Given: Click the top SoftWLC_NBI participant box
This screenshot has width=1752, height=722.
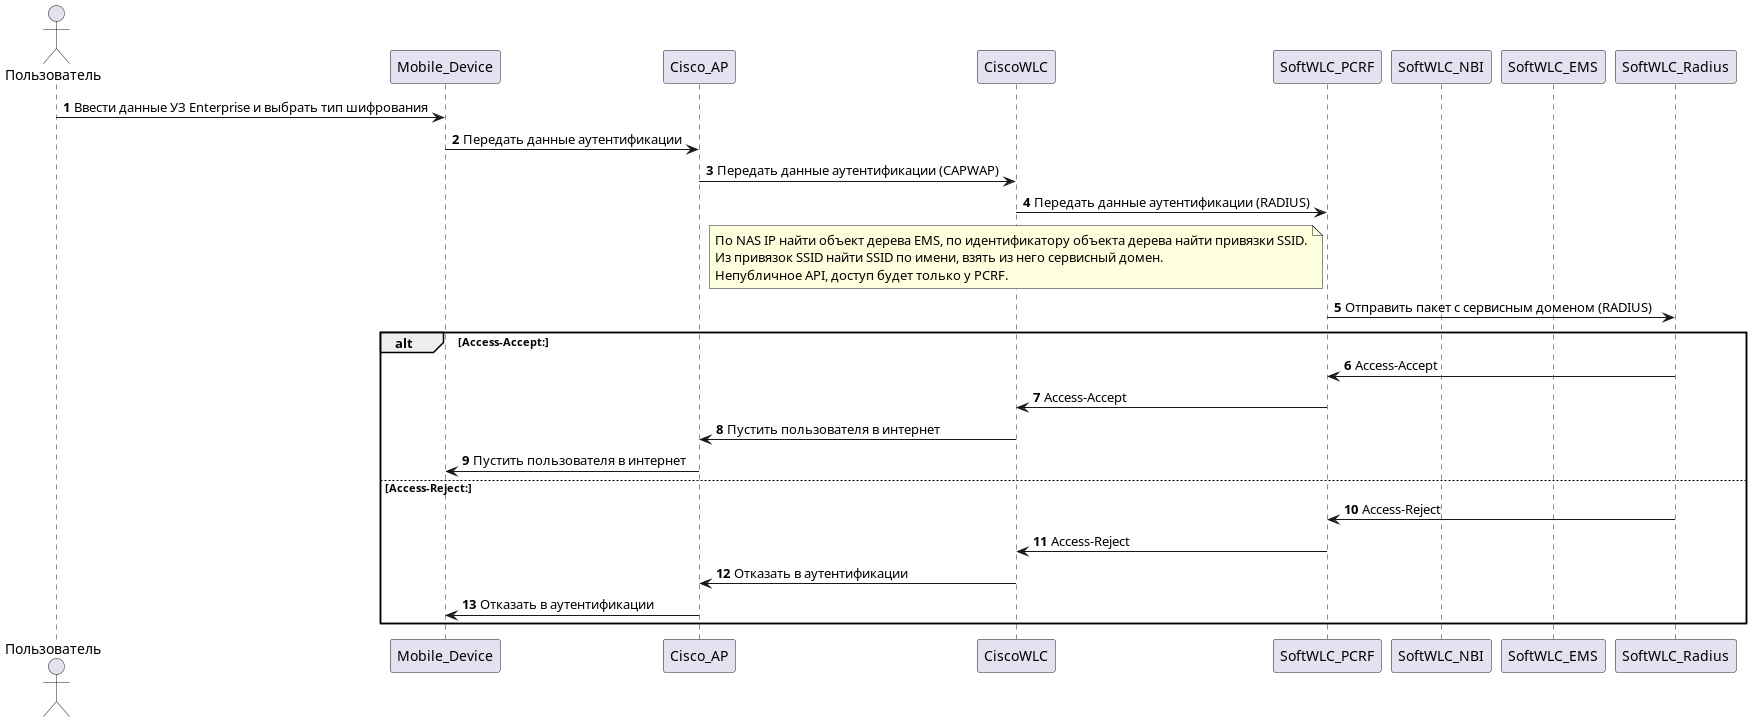Looking at the screenshot, I should (1440, 67).
